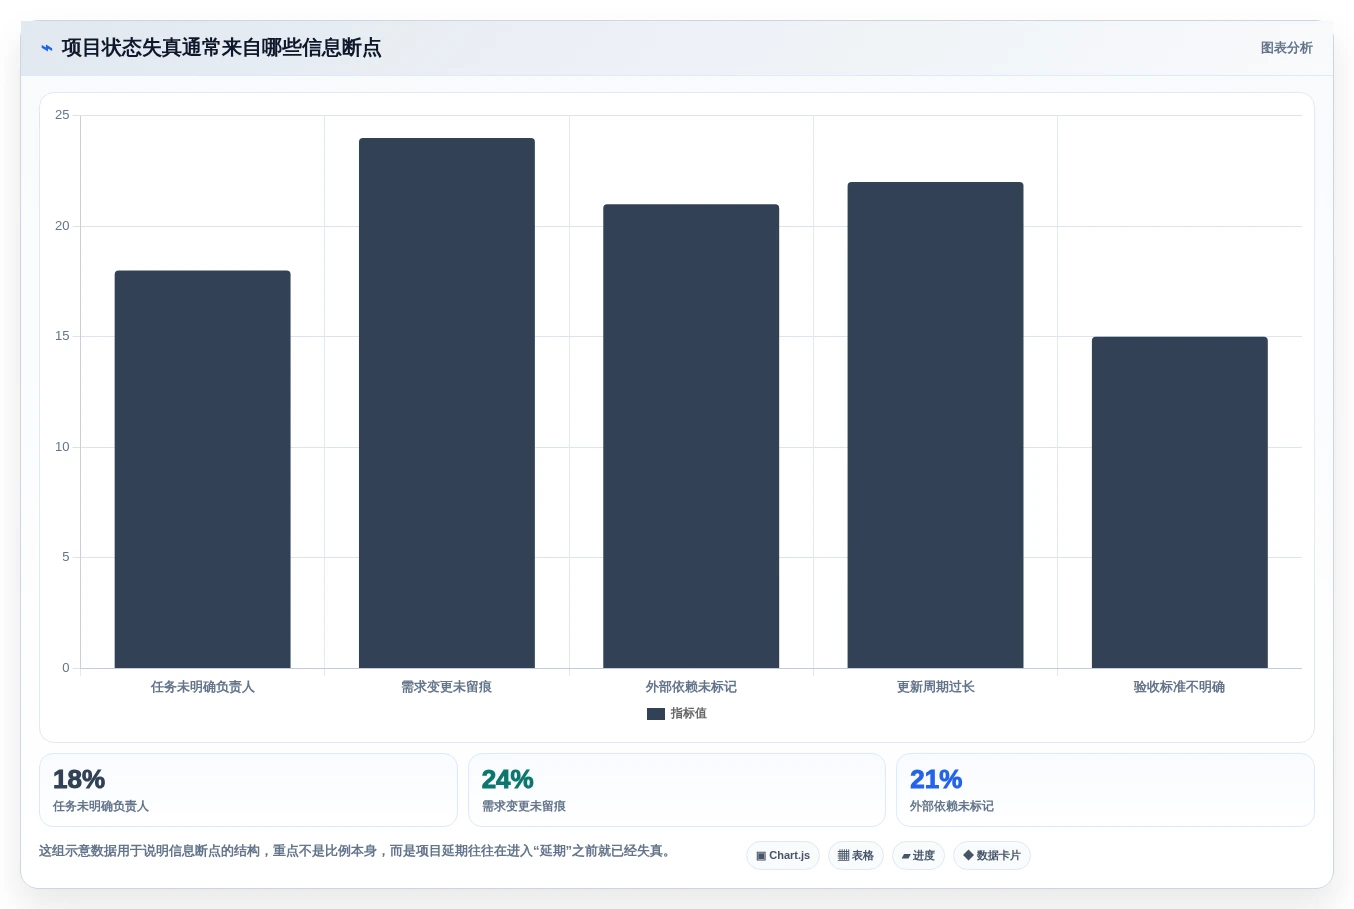Click the y-axis value 10
1354x909 pixels.
tap(62, 447)
